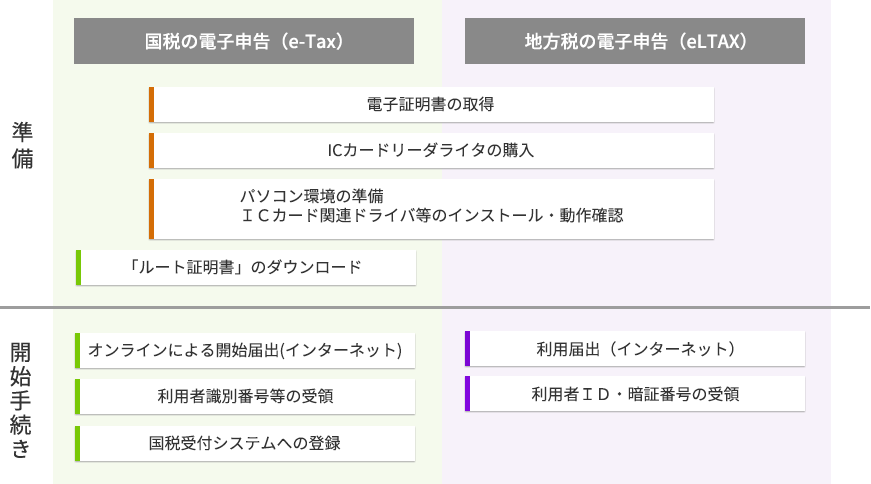Image resolution: width=871 pixels, height=484 pixels.
Task: Click orange bar beside ICカードリーダライタの購入
Action: click(151, 151)
